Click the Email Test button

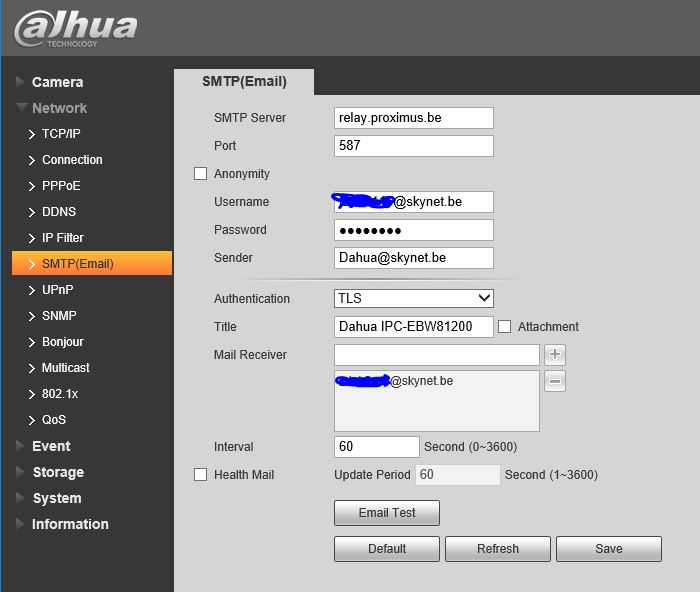386,513
